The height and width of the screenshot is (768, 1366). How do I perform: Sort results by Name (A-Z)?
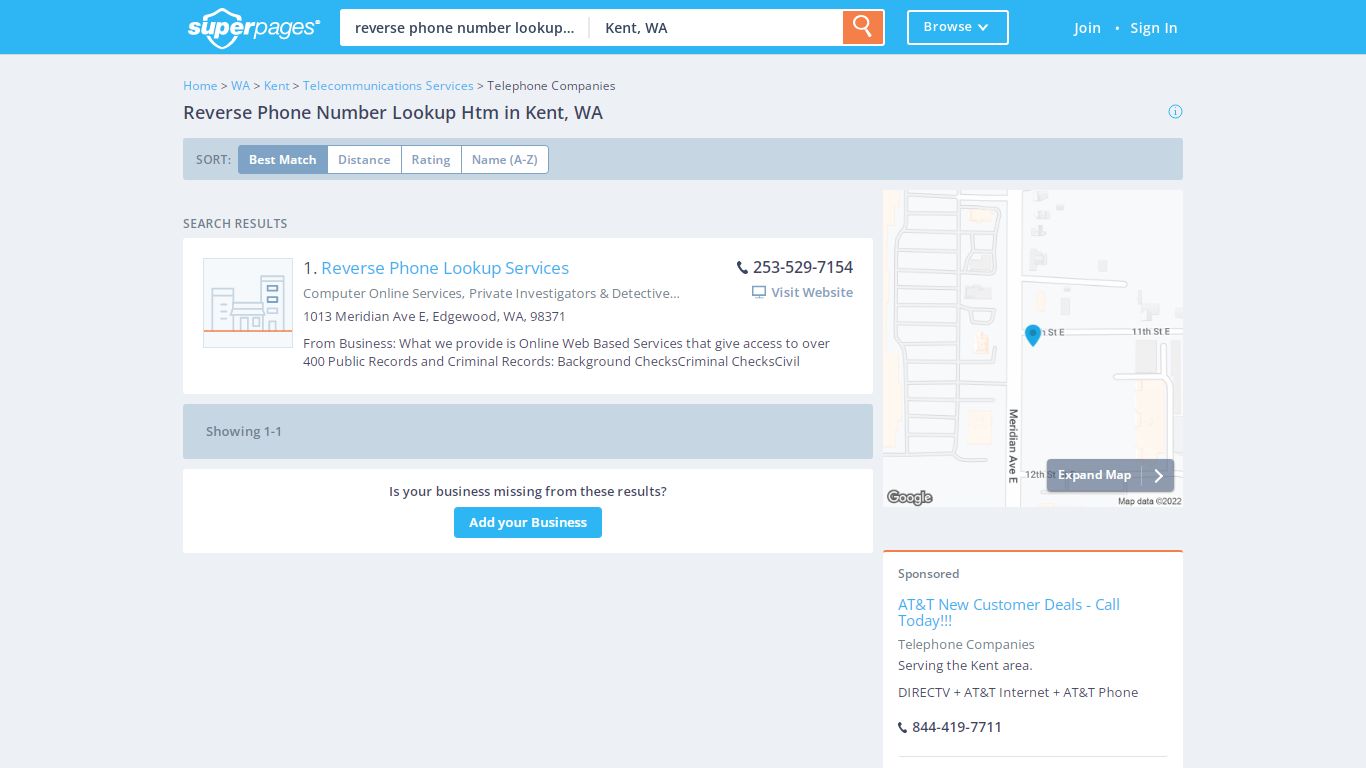coord(505,159)
